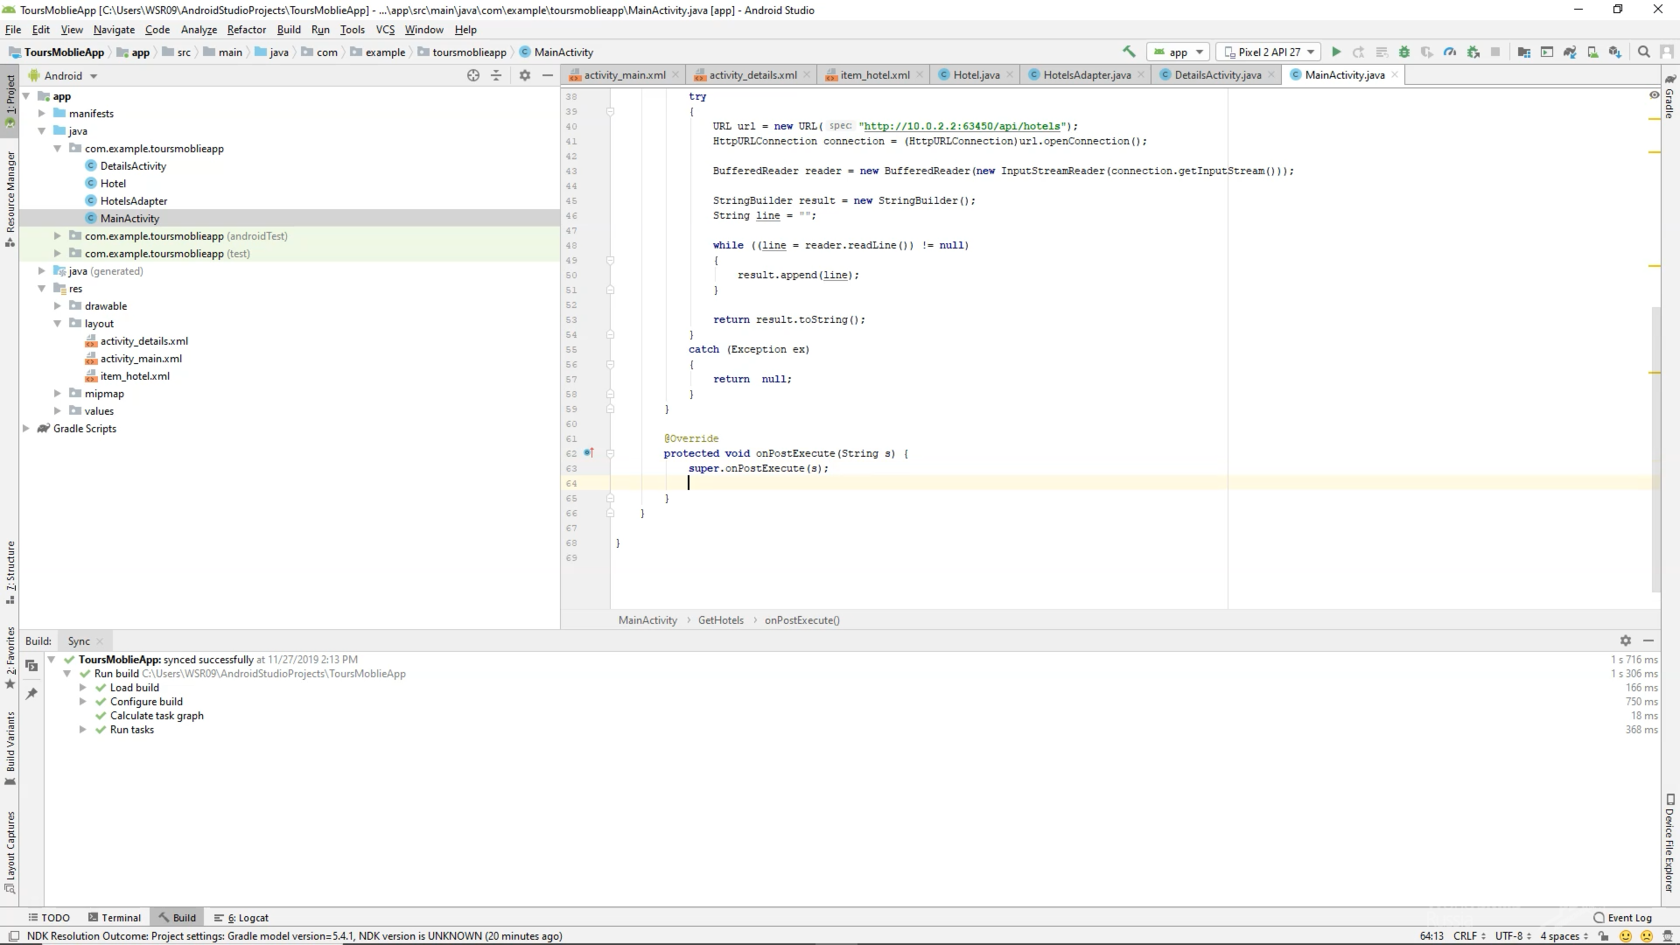Viewport: 1680px width, 945px height.
Task: Toggle the Build Variants tool window
Action: coord(10,747)
